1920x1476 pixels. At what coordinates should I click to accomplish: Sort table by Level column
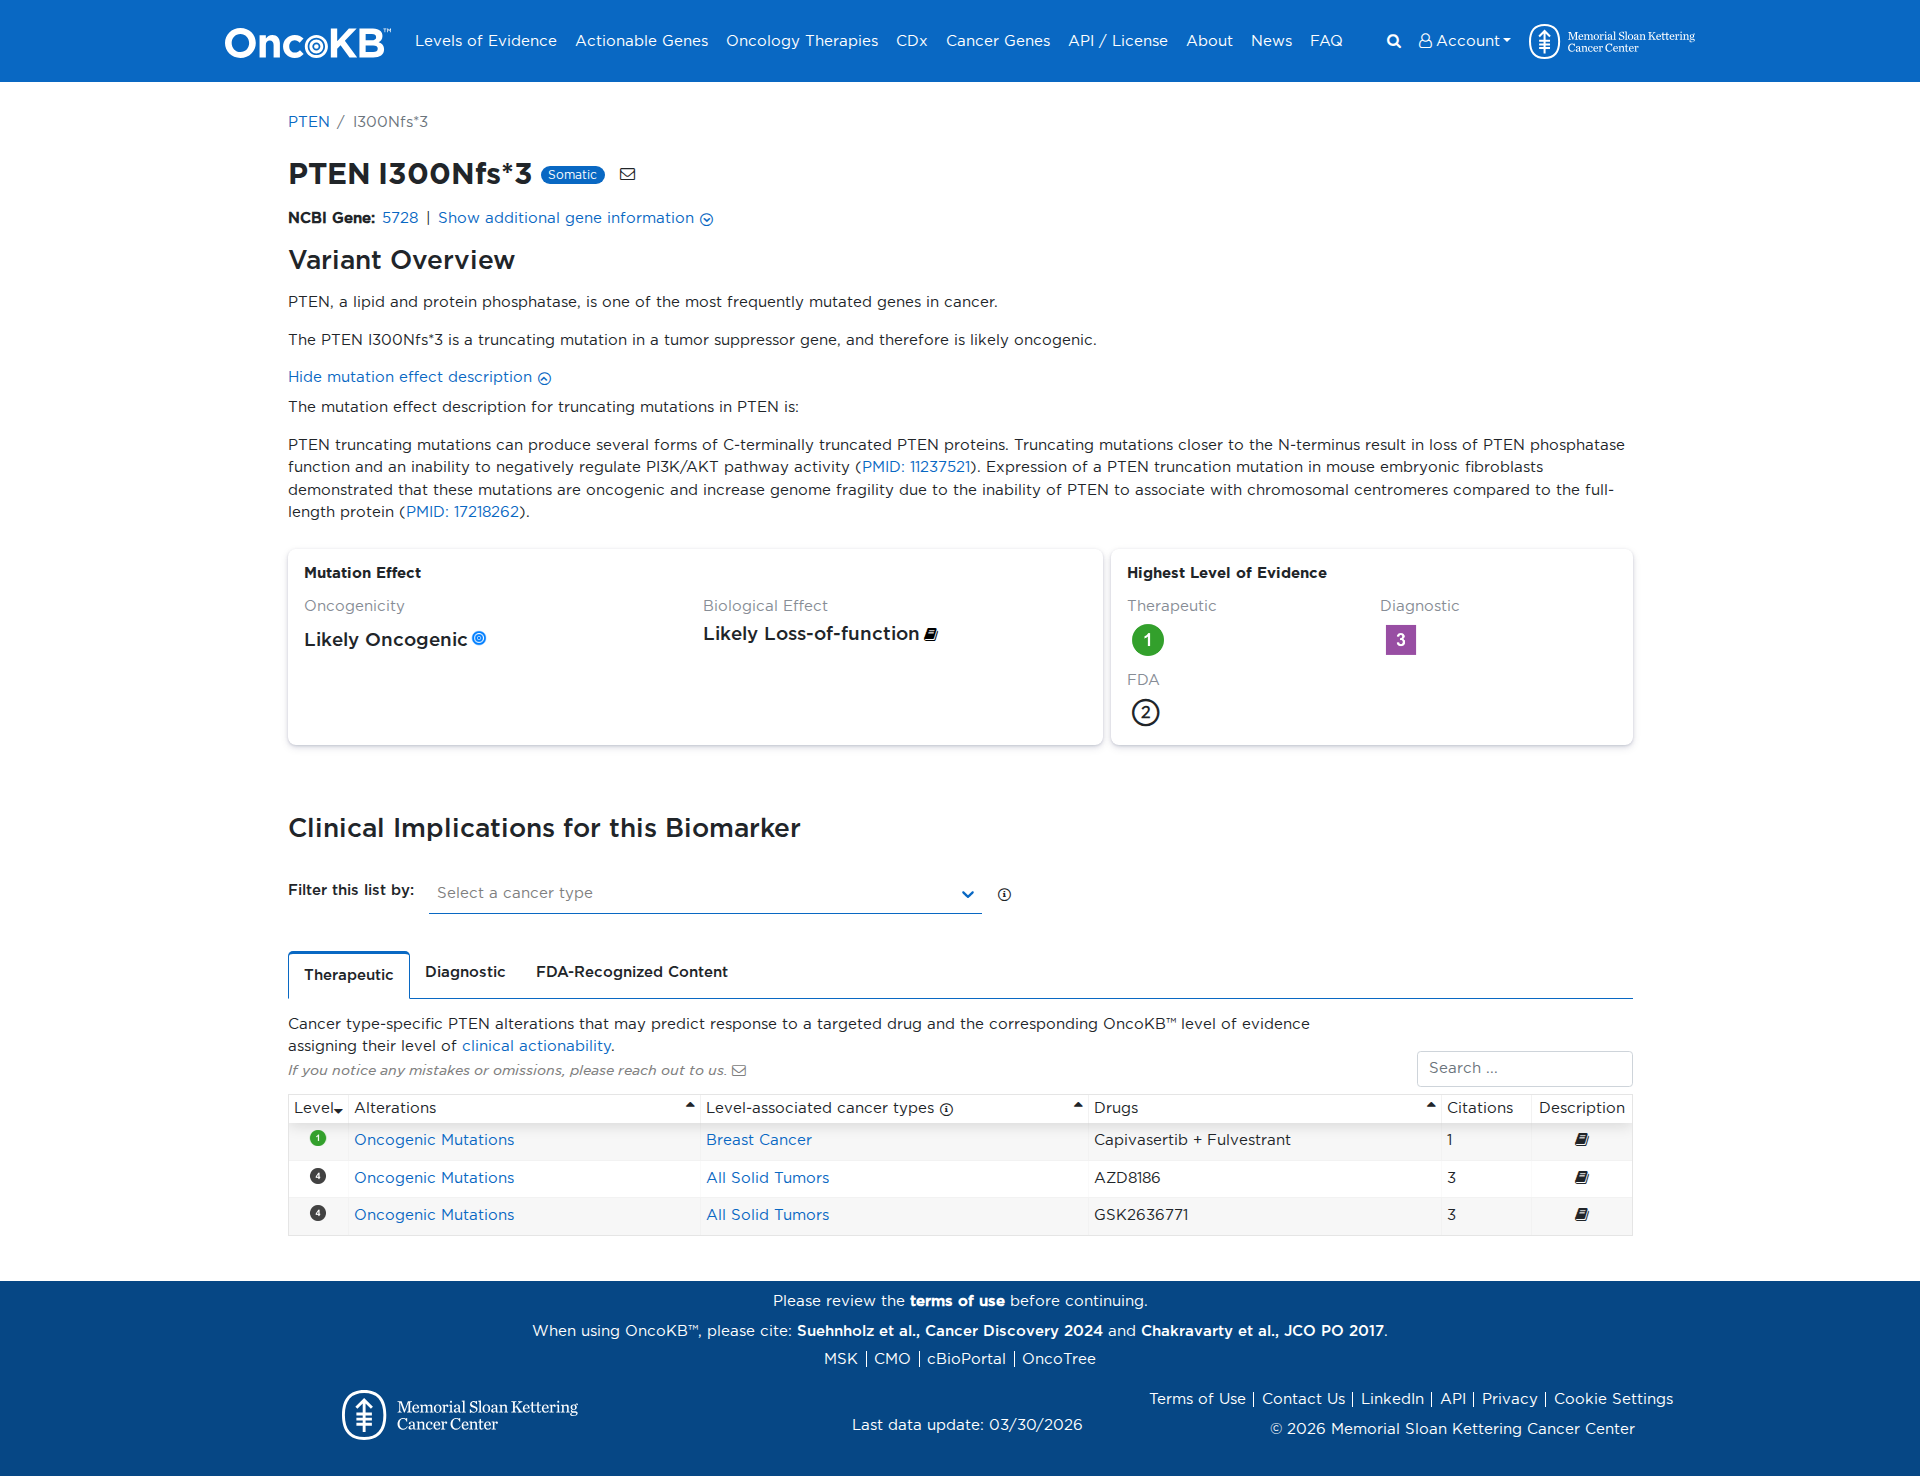318,1108
